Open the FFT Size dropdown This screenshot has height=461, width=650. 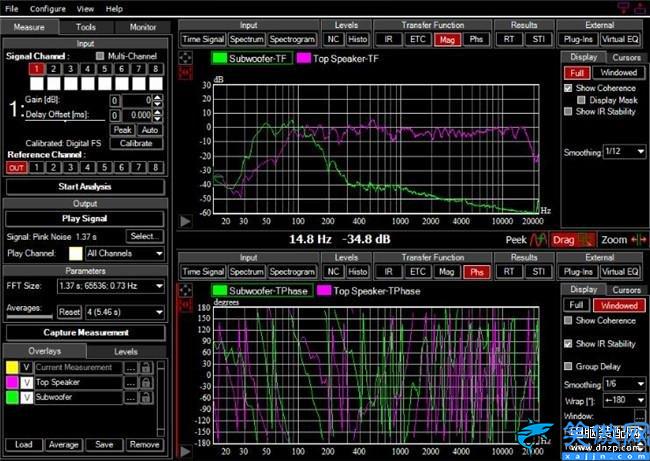point(111,286)
